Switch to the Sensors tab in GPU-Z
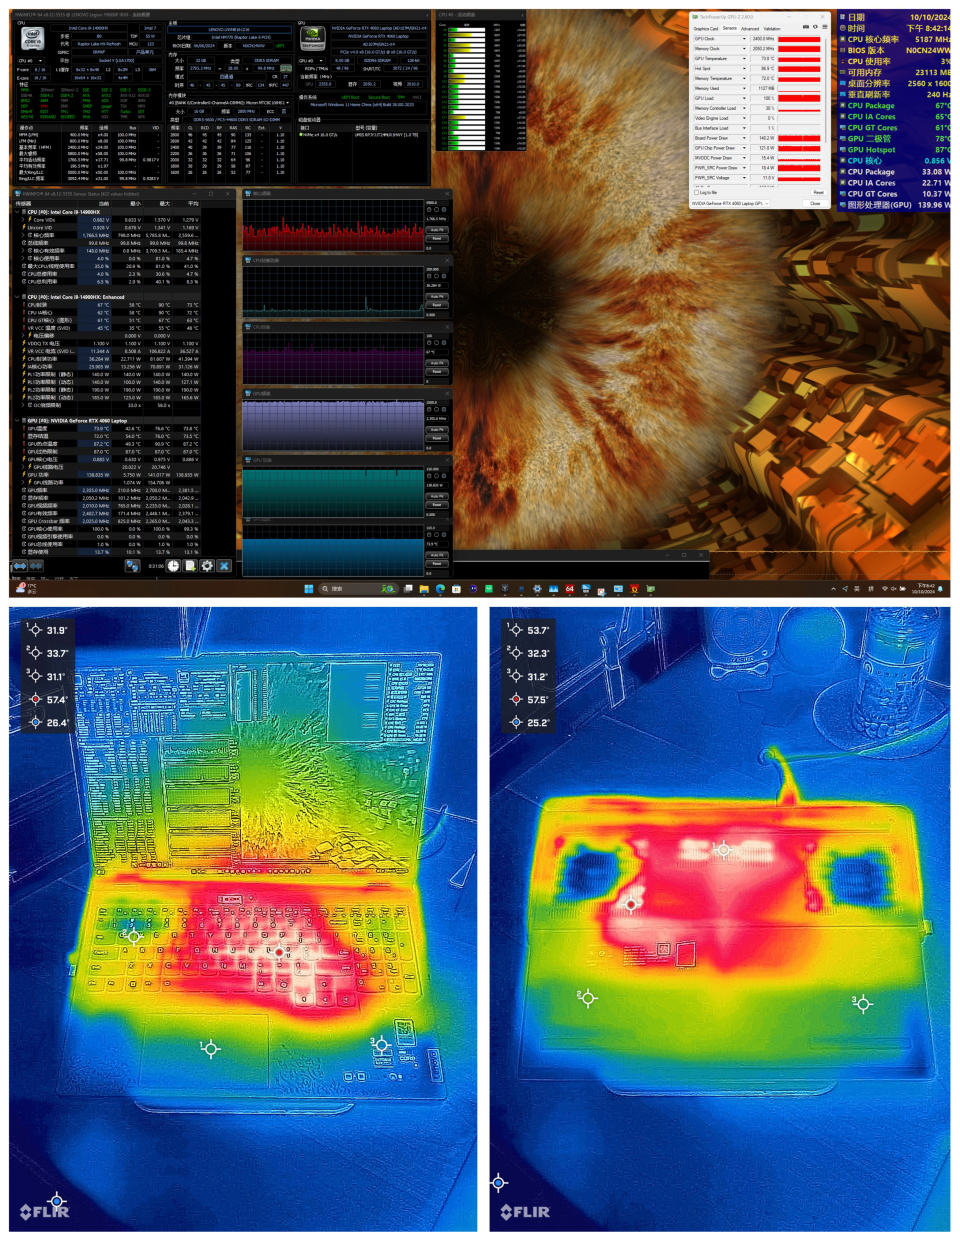The width and height of the screenshot is (960, 1241). point(730,28)
